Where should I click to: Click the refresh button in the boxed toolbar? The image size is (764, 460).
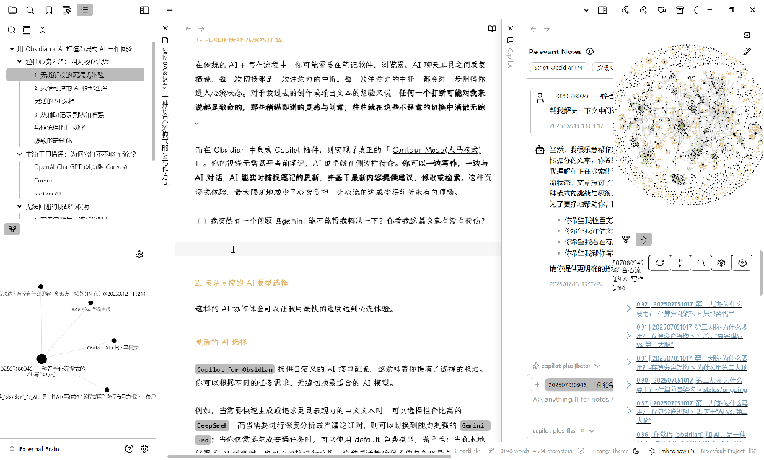tap(660, 263)
